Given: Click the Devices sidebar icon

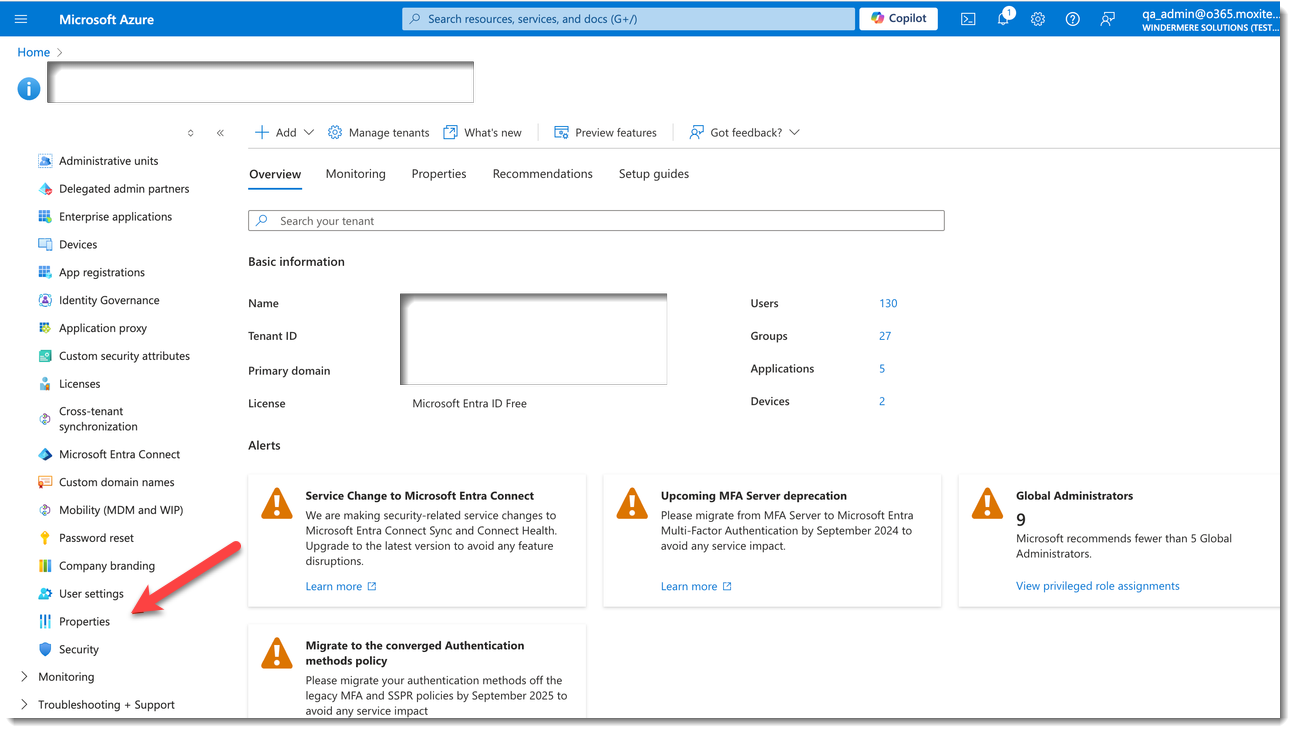Looking at the screenshot, I should point(45,245).
